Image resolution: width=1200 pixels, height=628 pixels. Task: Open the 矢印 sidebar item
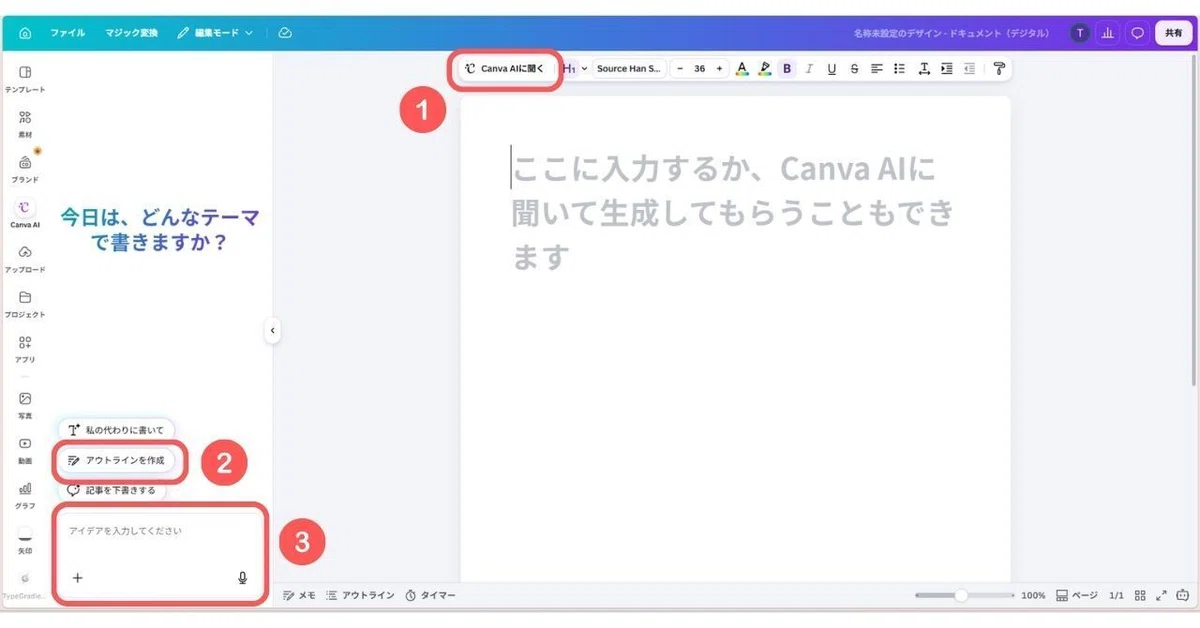(25, 541)
